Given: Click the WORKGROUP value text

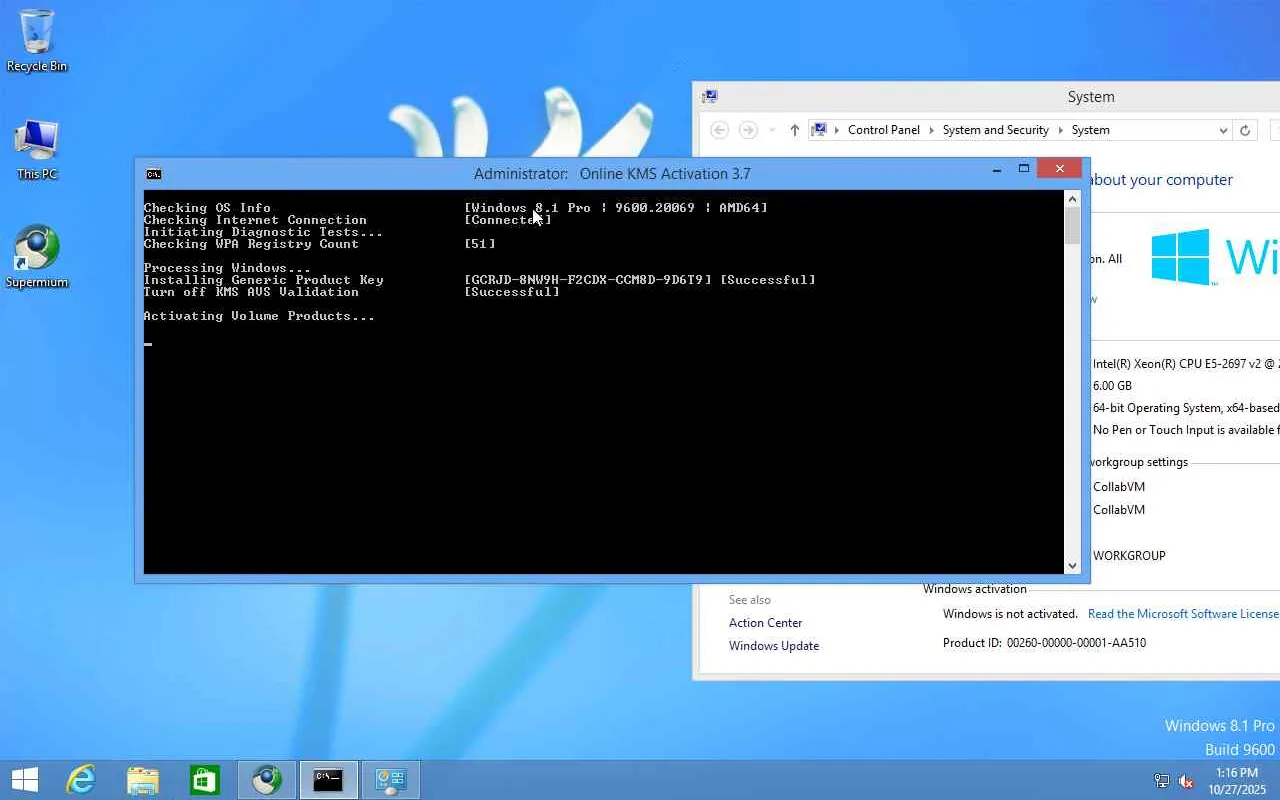Looking at the screenshot, I should tap(1129, 556).
